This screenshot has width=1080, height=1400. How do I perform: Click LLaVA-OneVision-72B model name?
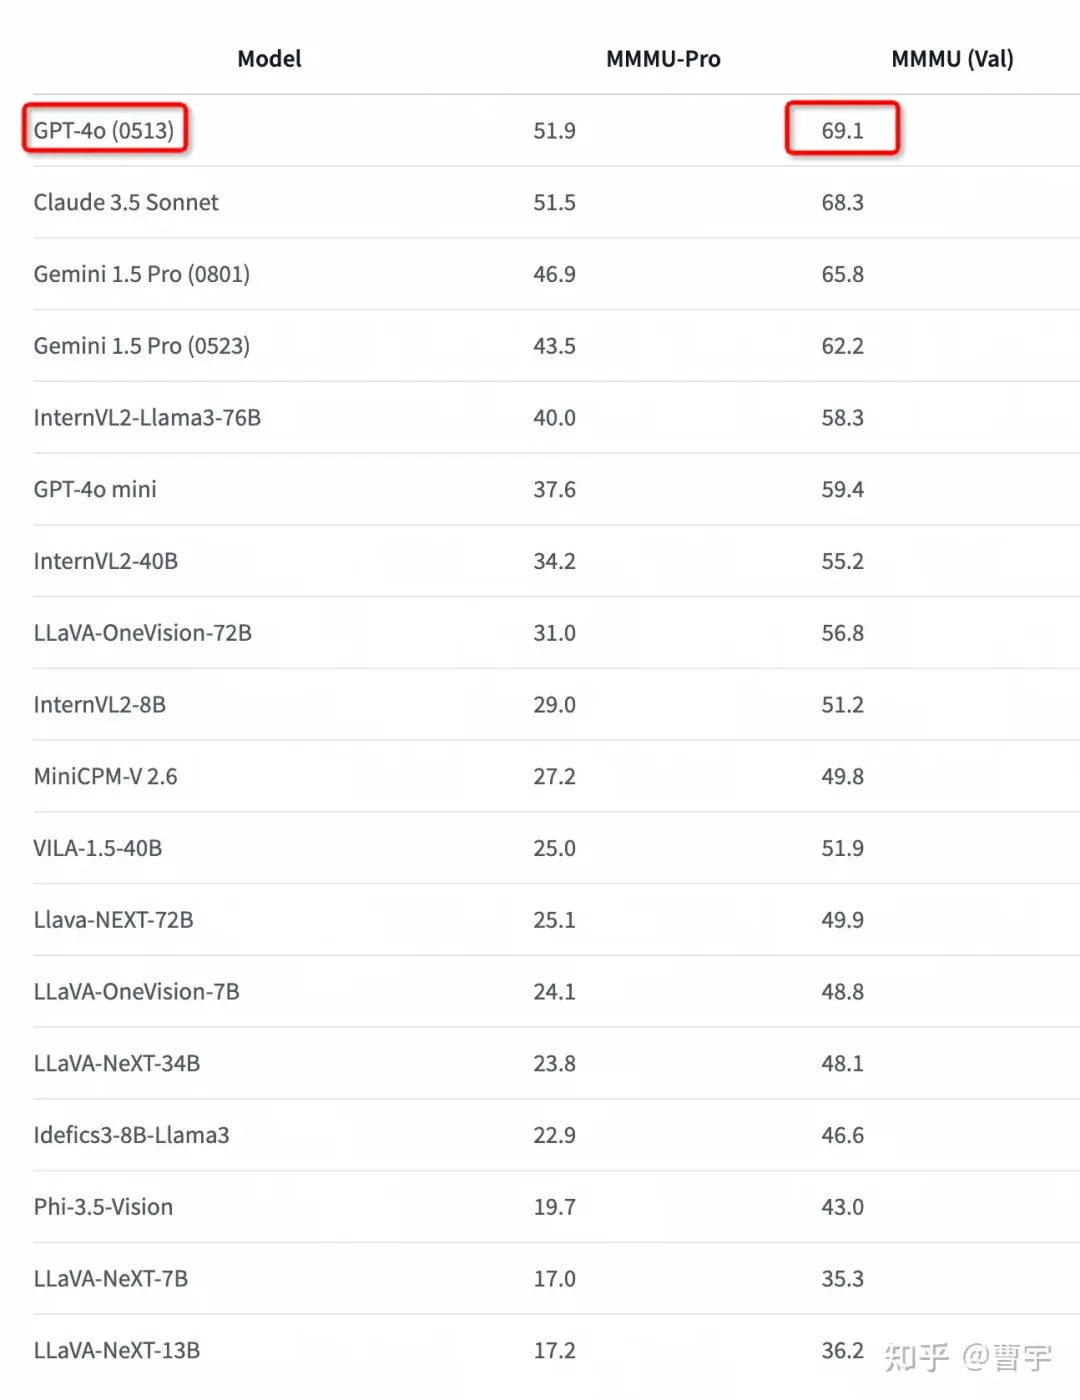(x=143, y=633)
